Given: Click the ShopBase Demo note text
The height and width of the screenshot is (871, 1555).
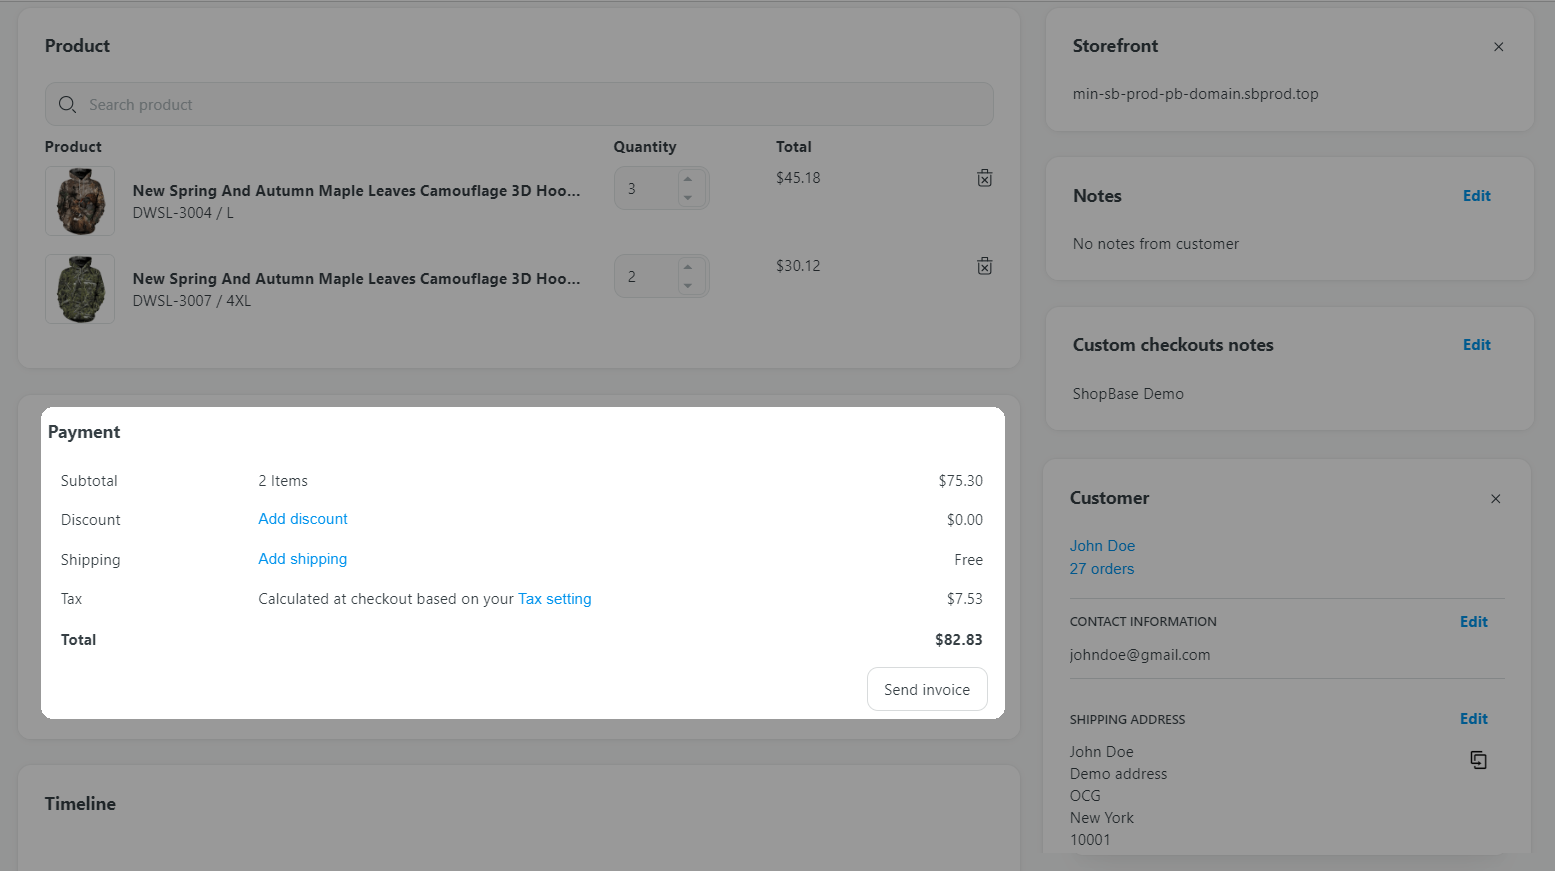Looking at the screenshot, I should point(1128,394).
